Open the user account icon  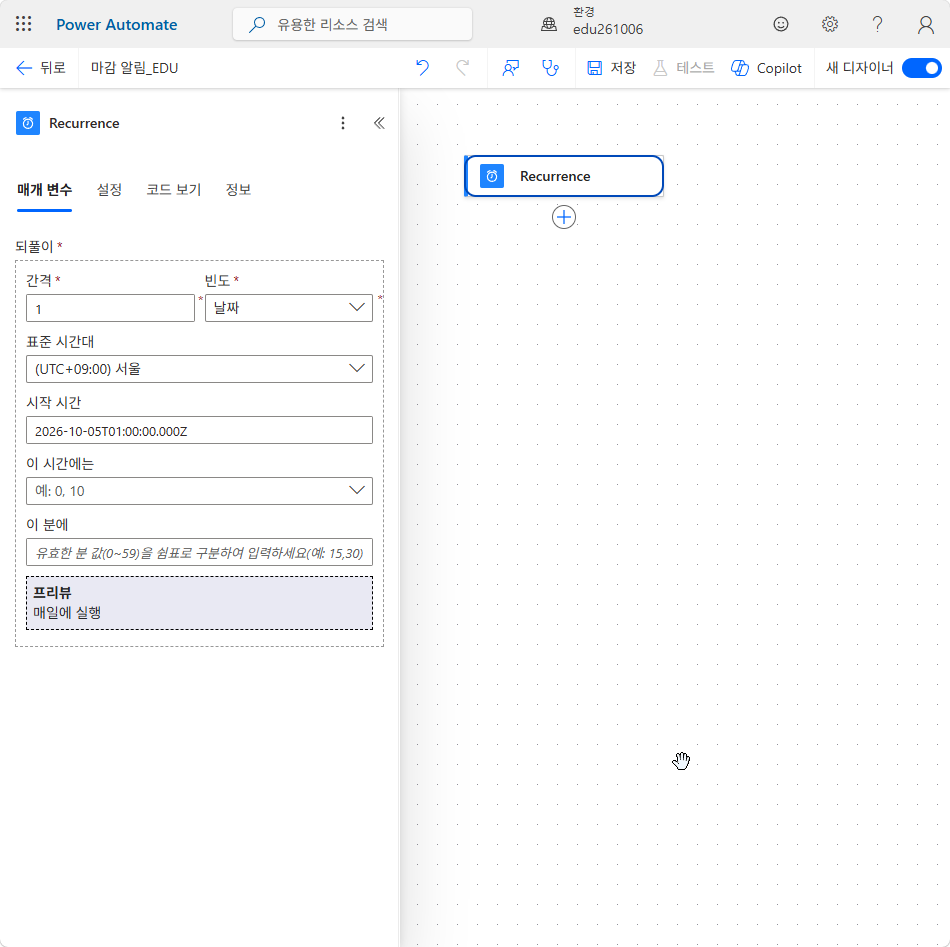(x=925, y=24)
